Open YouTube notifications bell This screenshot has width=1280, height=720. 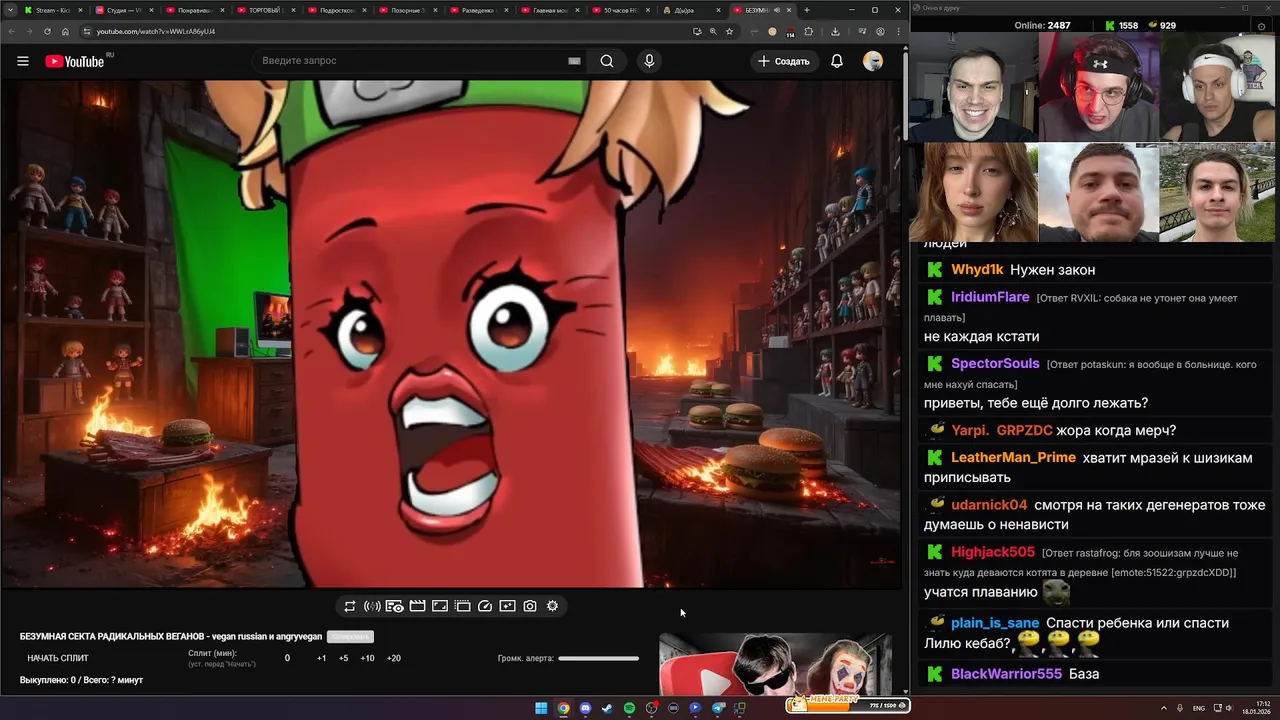pos(837,61)
